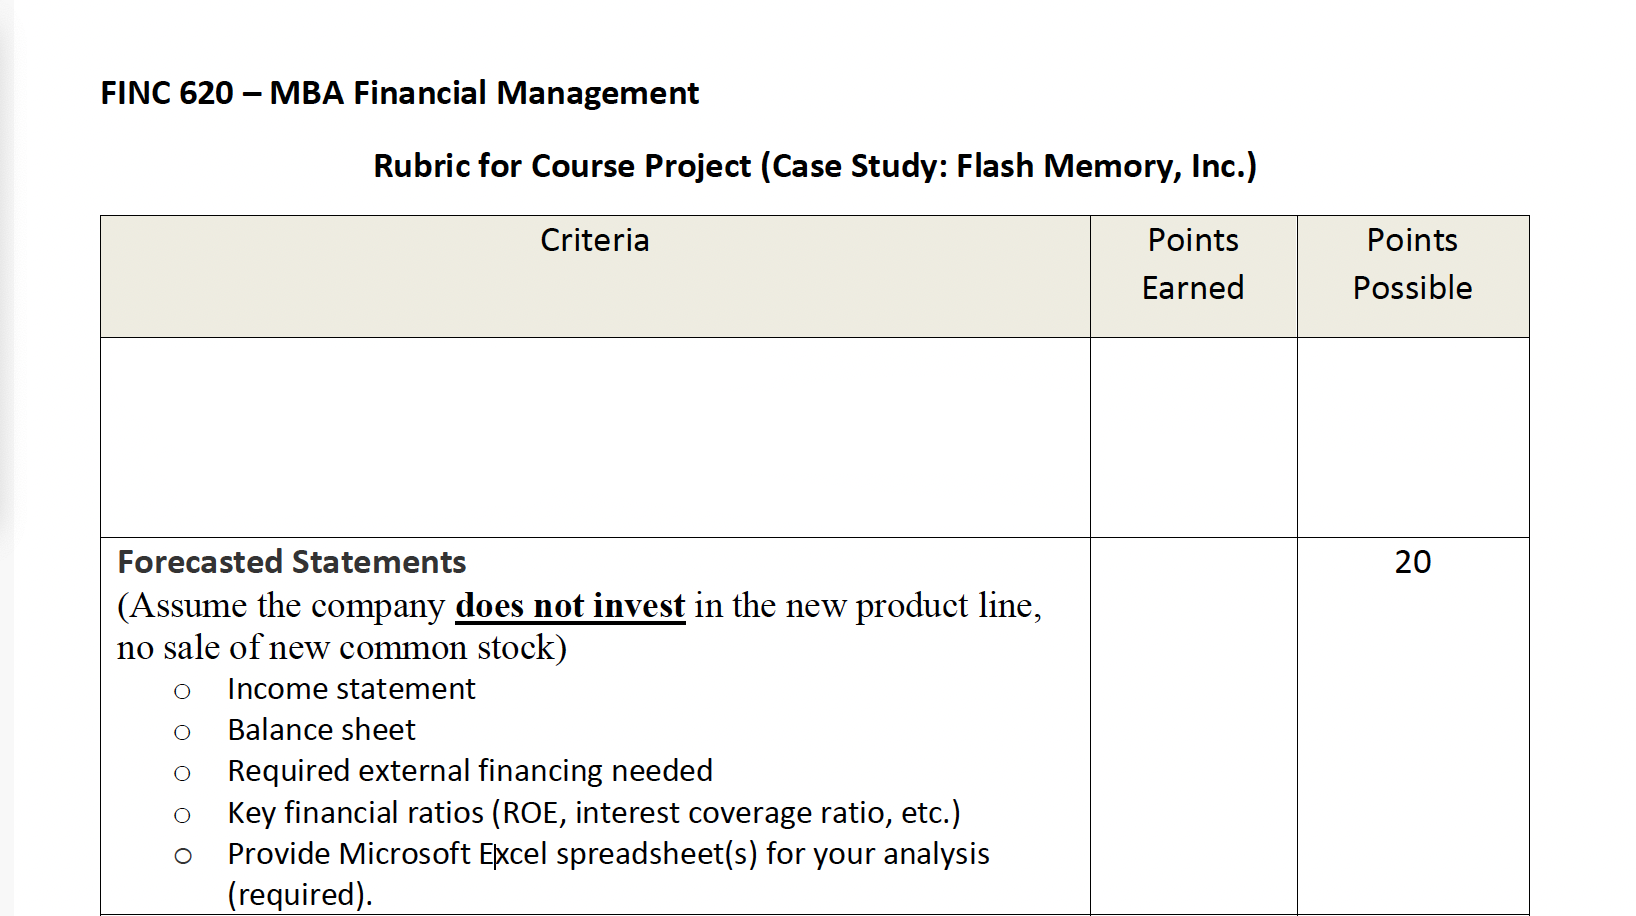Viewport: 1636px width, 916px height.
Task: Click the bullet marker before Balance sheet
Action: pos(182,732)
